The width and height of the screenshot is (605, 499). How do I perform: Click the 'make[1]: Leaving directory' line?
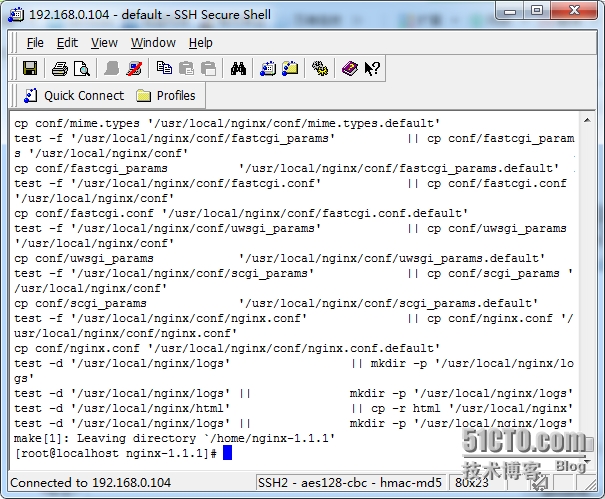(174, 438)
